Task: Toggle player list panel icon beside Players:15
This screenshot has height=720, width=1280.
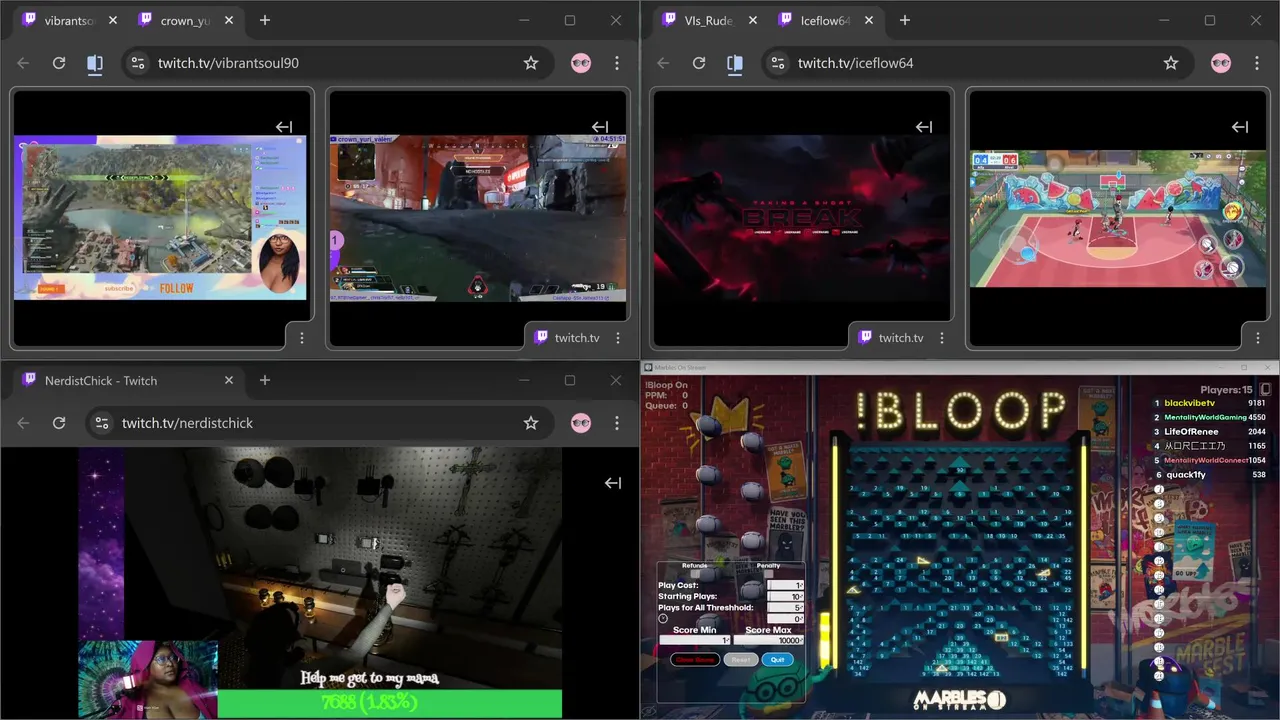Action: coord(1265,390)
